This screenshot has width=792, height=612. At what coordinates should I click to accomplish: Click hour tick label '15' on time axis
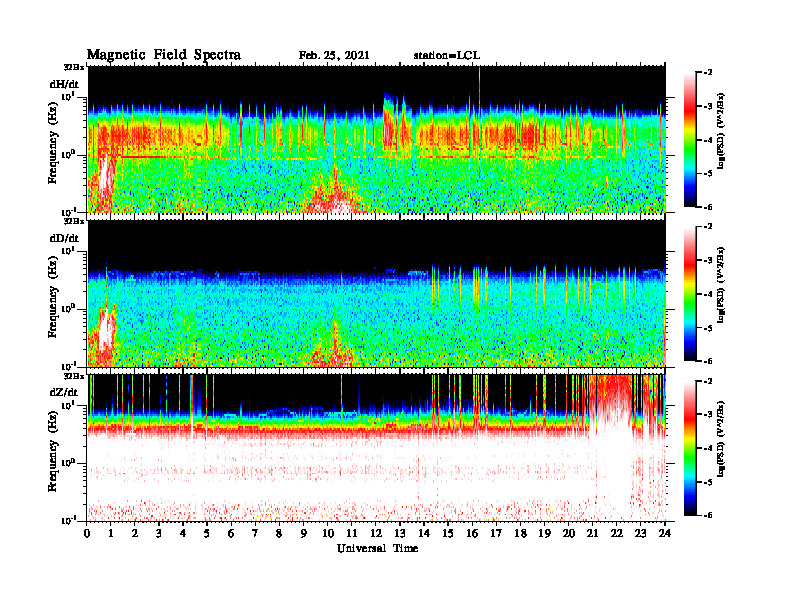448,533
